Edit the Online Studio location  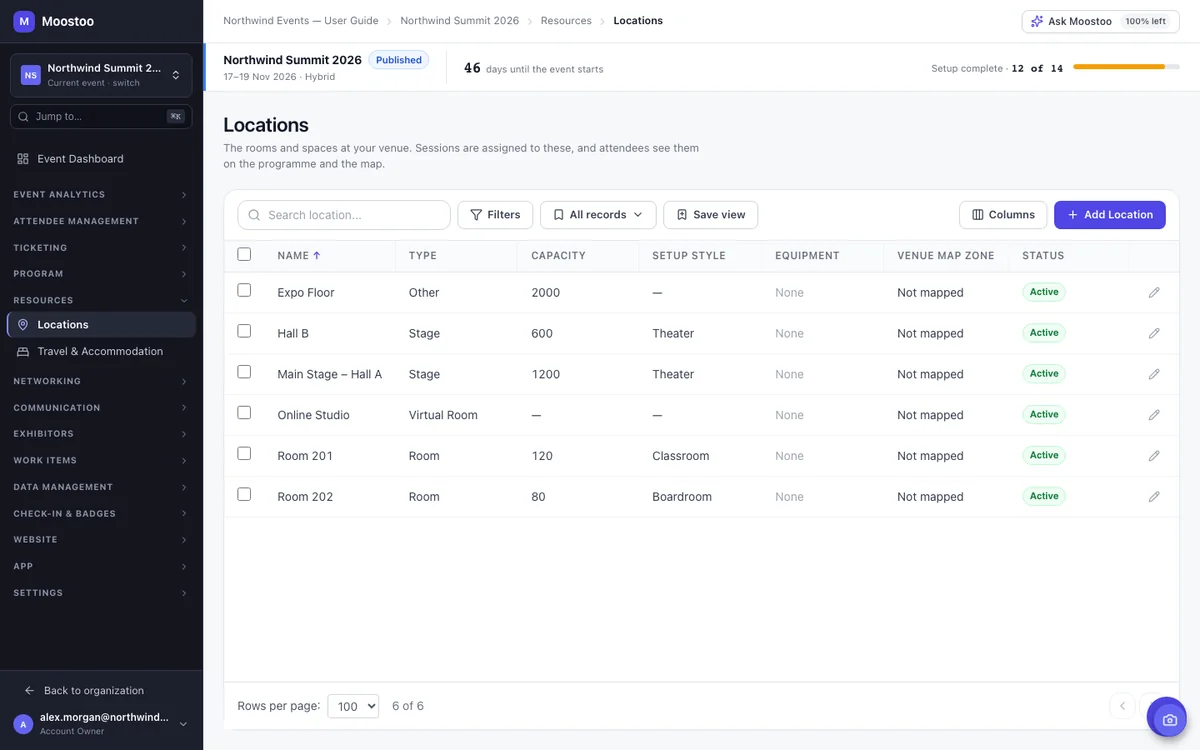pos(1154,415)
